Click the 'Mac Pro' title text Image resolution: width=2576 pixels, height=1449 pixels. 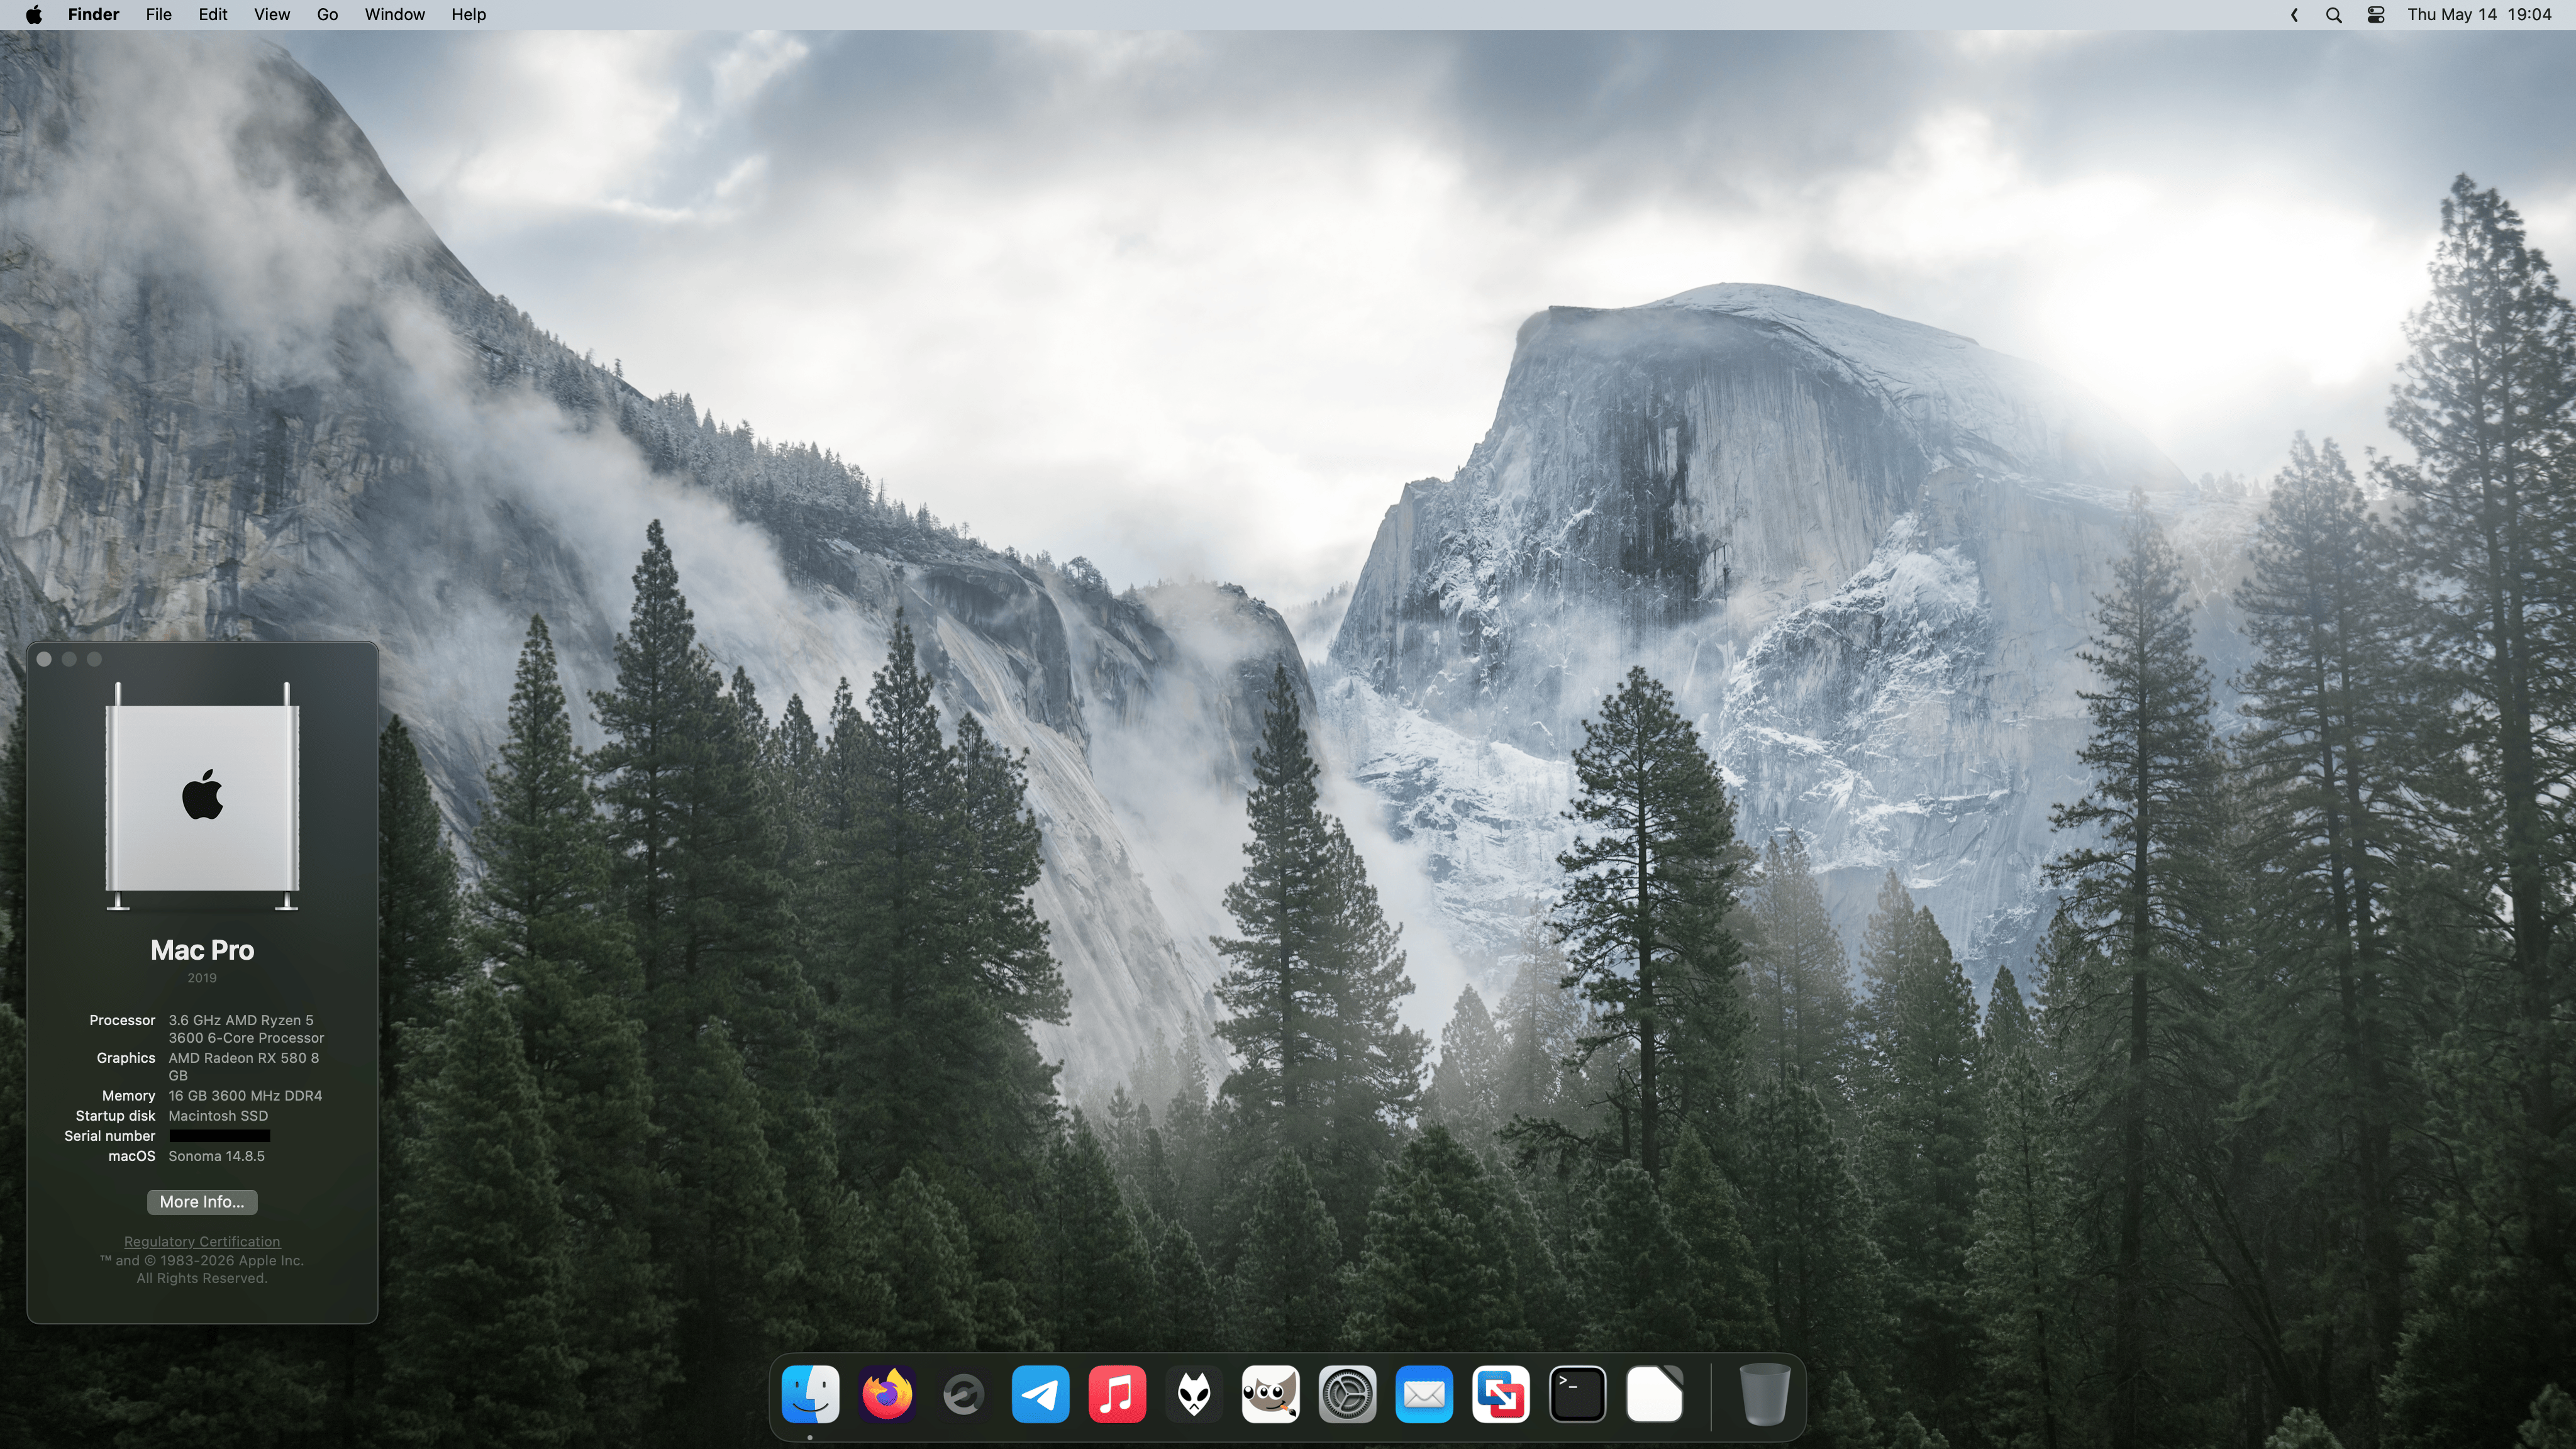(x=202, y=950)
